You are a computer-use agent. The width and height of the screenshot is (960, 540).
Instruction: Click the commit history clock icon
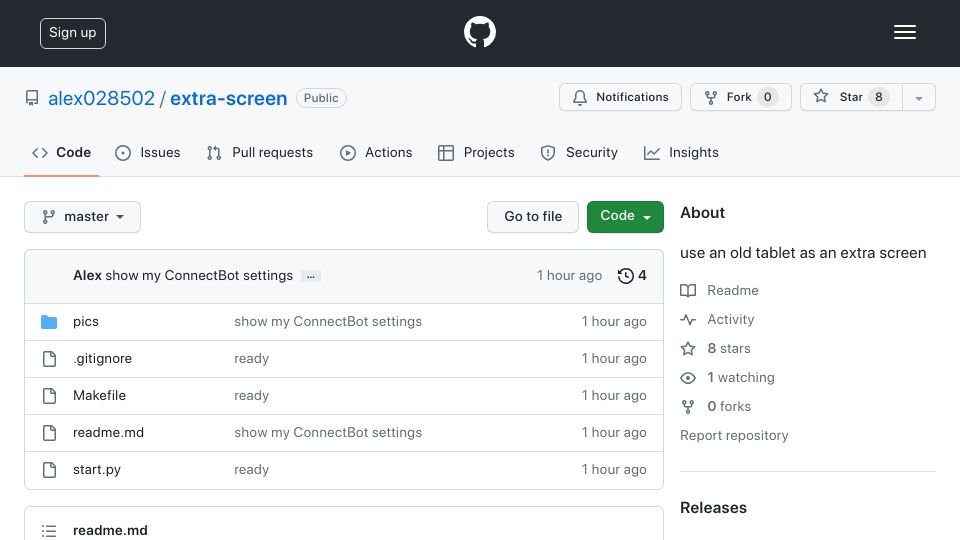point(625,276)
